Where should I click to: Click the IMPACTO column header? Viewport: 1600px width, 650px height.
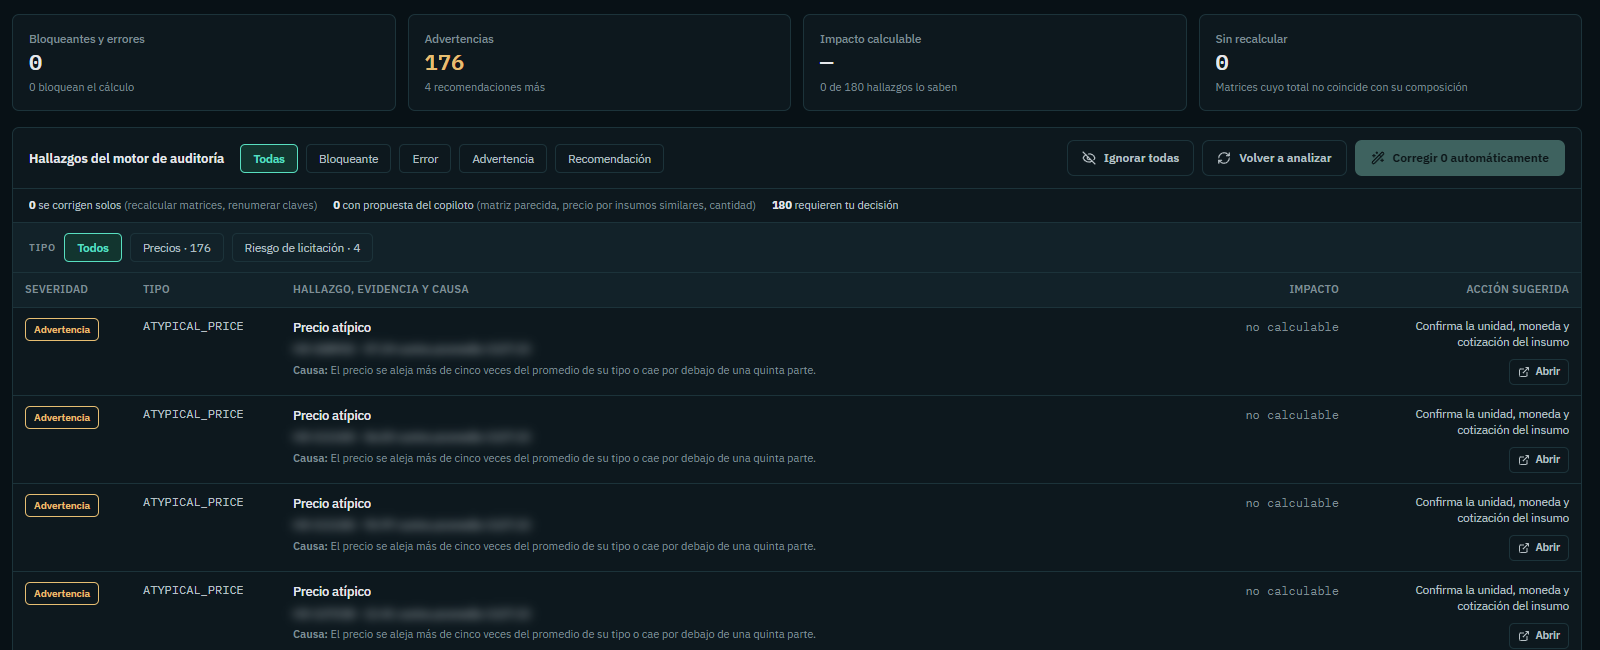click(x=1314, y=289)
